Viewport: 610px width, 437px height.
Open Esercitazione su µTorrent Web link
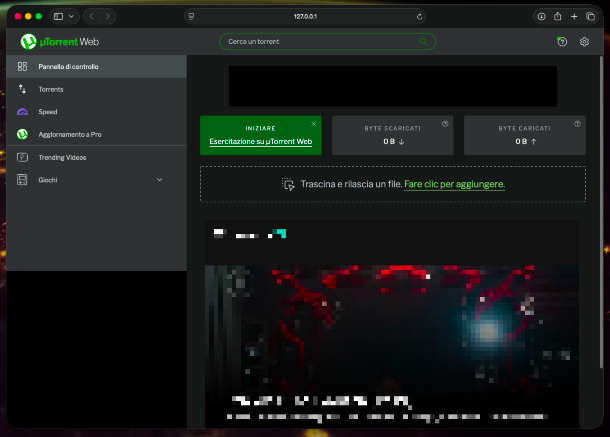pyautogui.click(x=261, y=142)
